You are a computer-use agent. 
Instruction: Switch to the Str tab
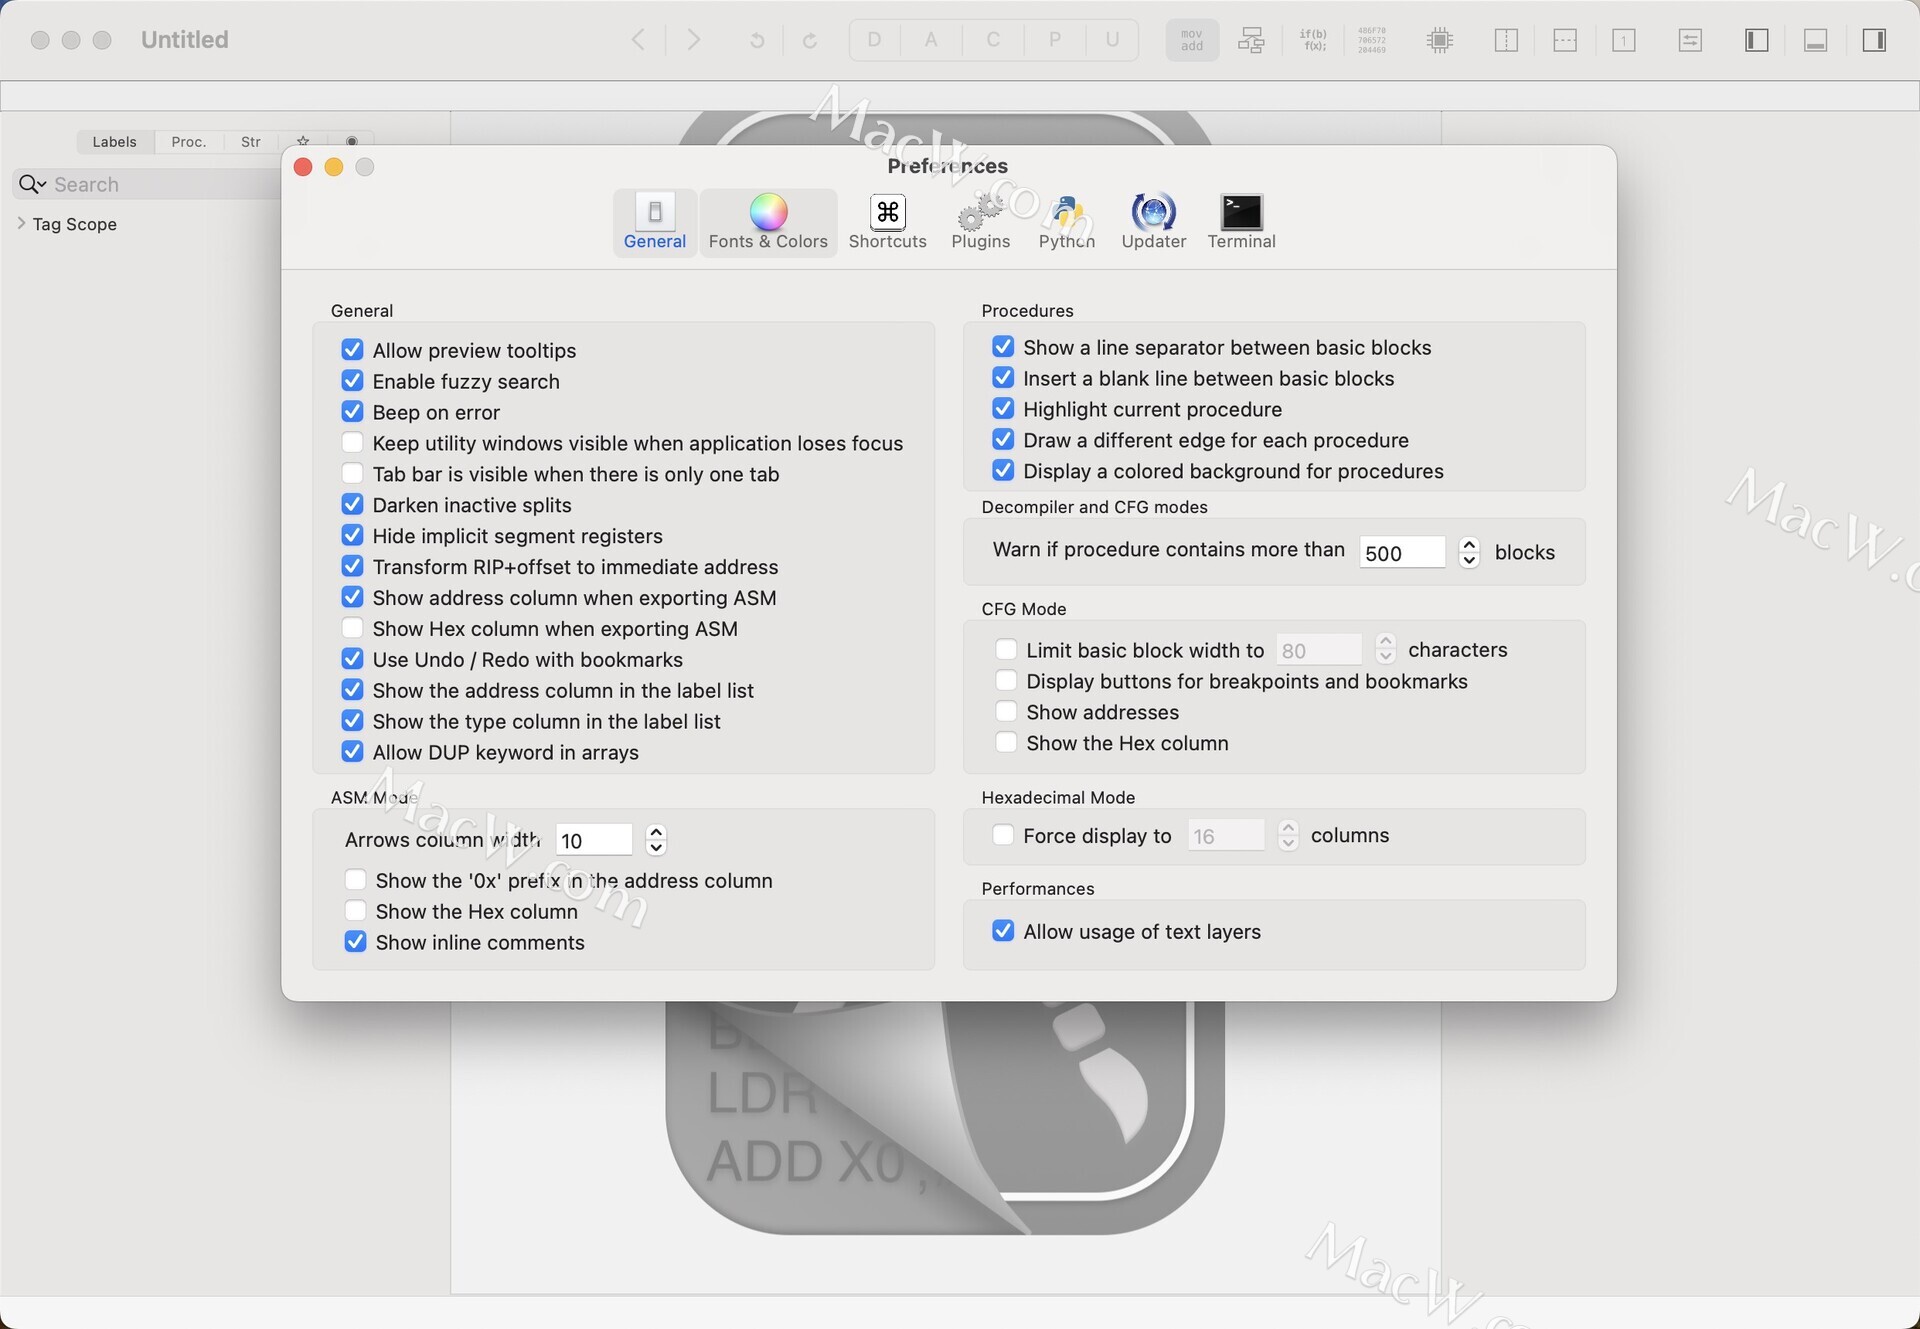click(251, 142)
